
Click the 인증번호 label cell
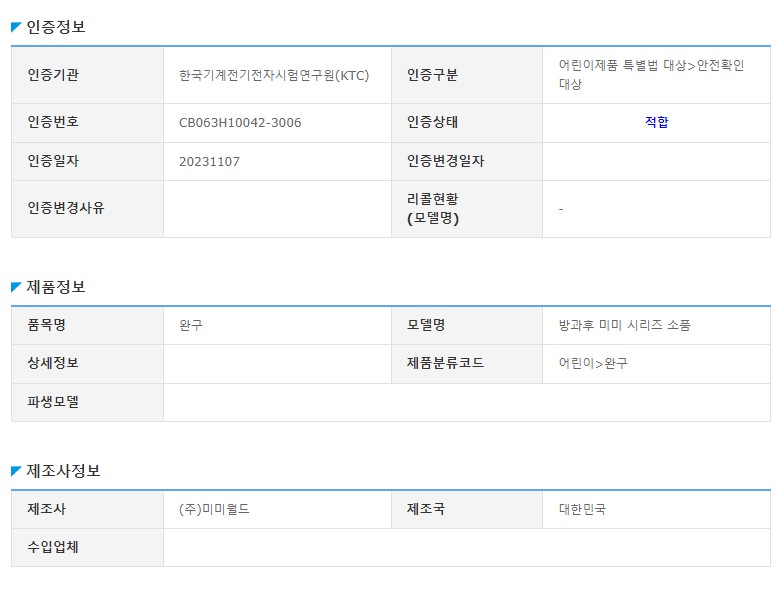(x=87, y=123)
